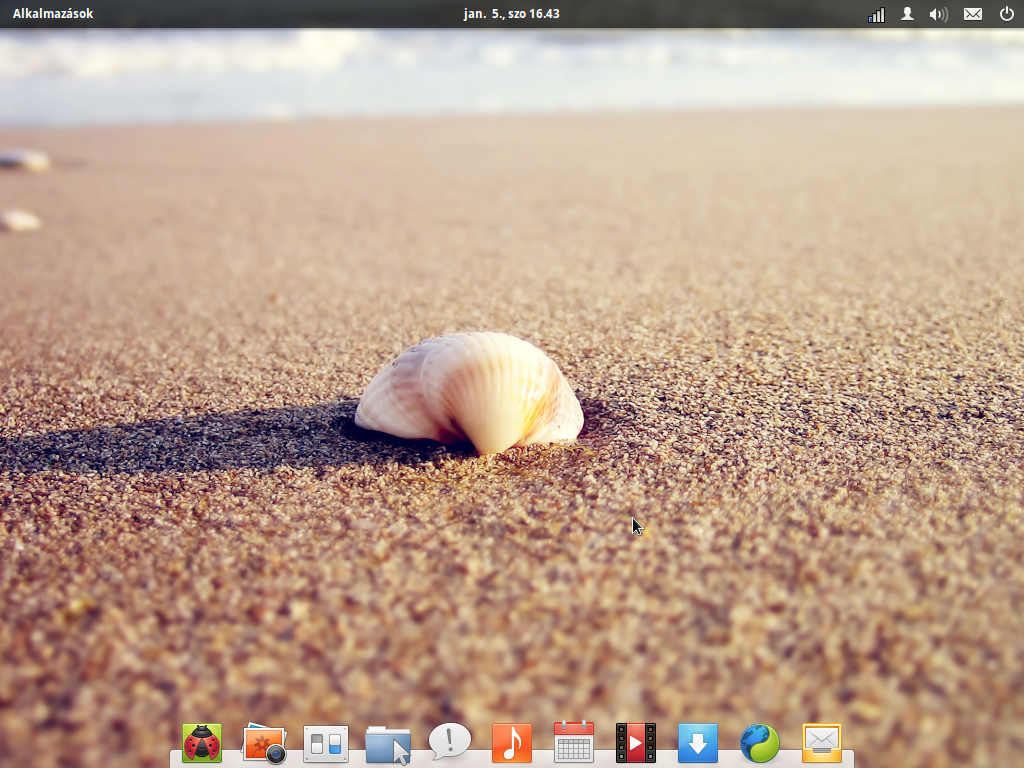Launch the photo manager from the dock
Viewport: 1024px width, 768px height.
tap(264, 744)
